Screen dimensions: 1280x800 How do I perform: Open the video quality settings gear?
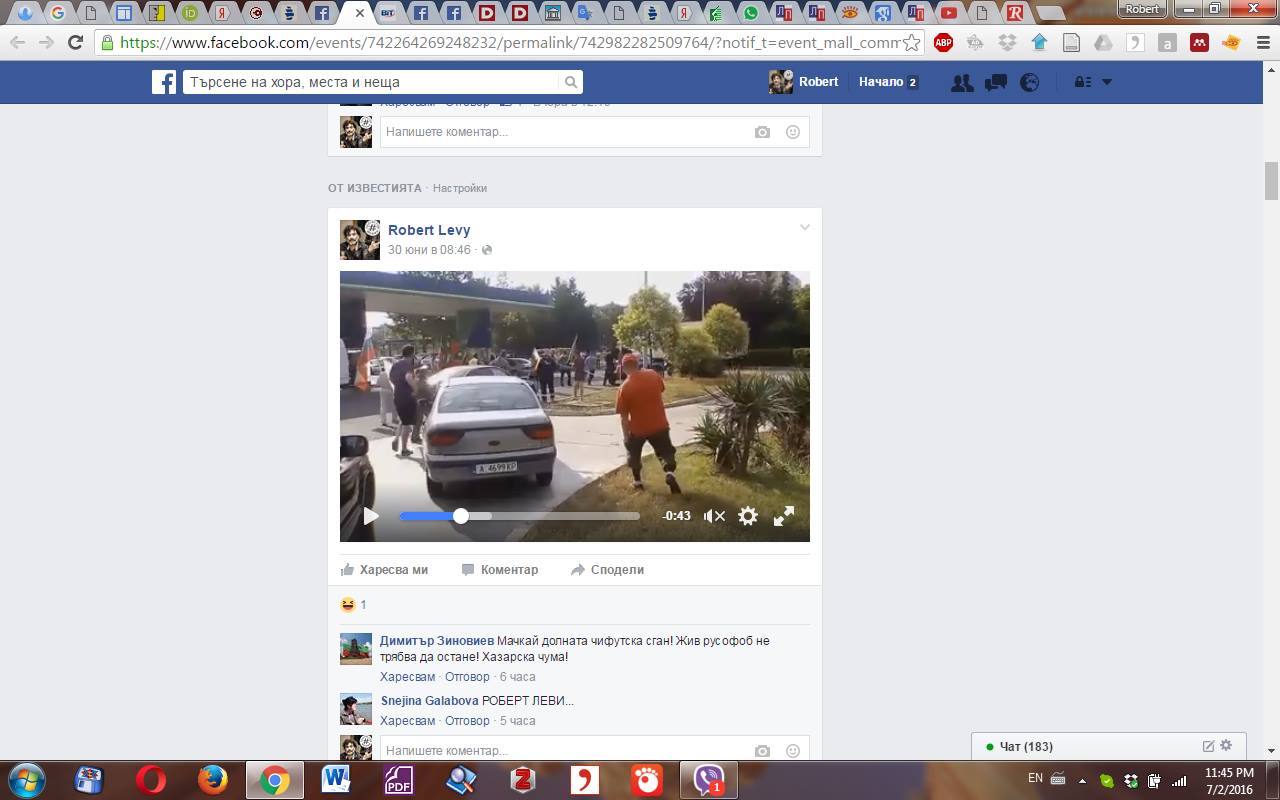click(748, 516)
